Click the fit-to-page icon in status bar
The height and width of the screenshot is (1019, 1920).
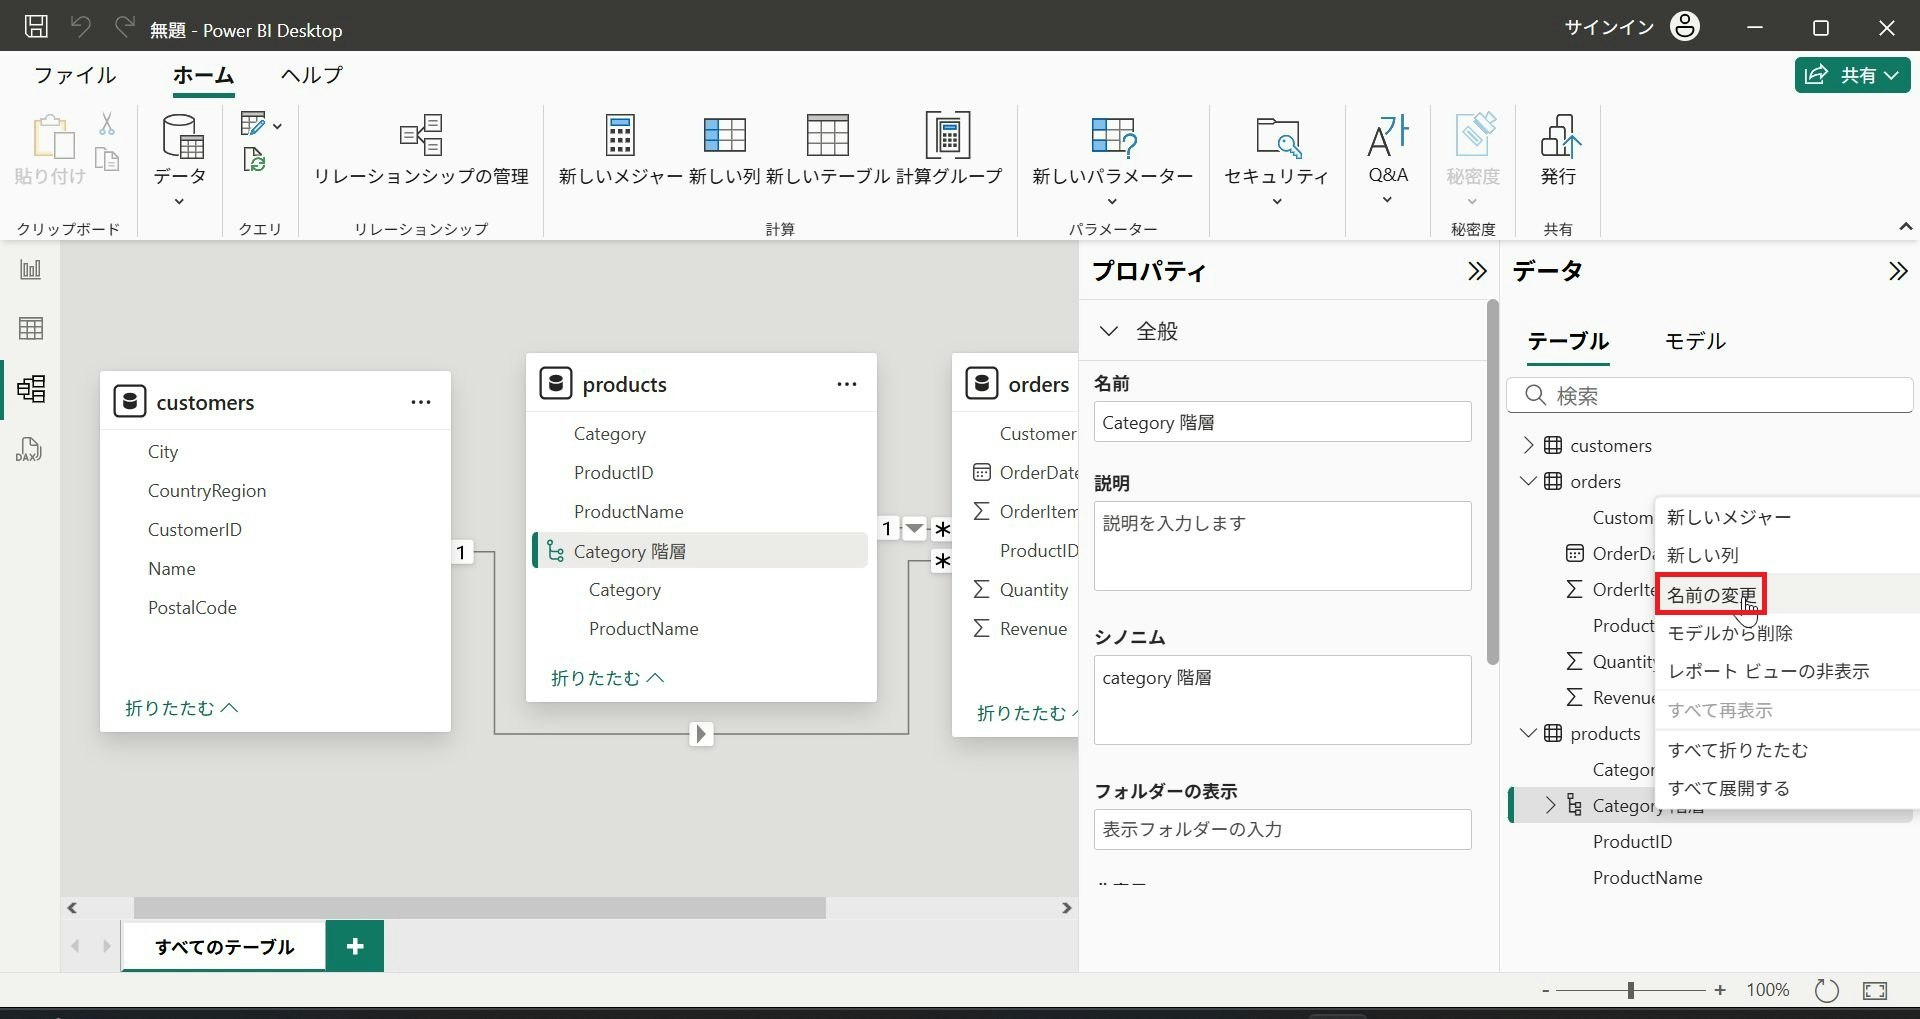1875,990
